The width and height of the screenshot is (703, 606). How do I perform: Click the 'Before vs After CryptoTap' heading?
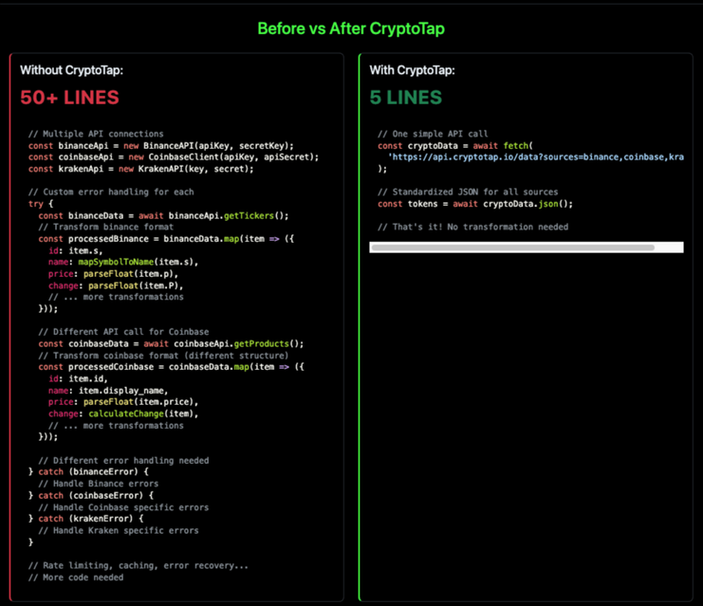coord(351,29)
